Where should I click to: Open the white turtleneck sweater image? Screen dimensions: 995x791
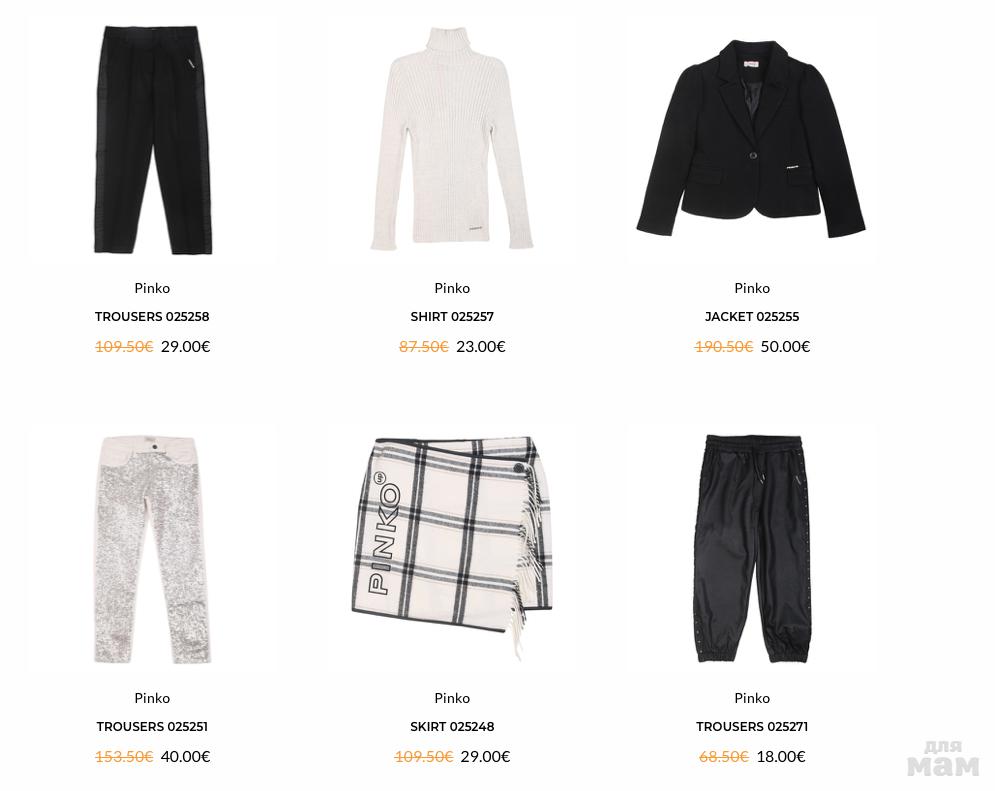pos(452,139)
